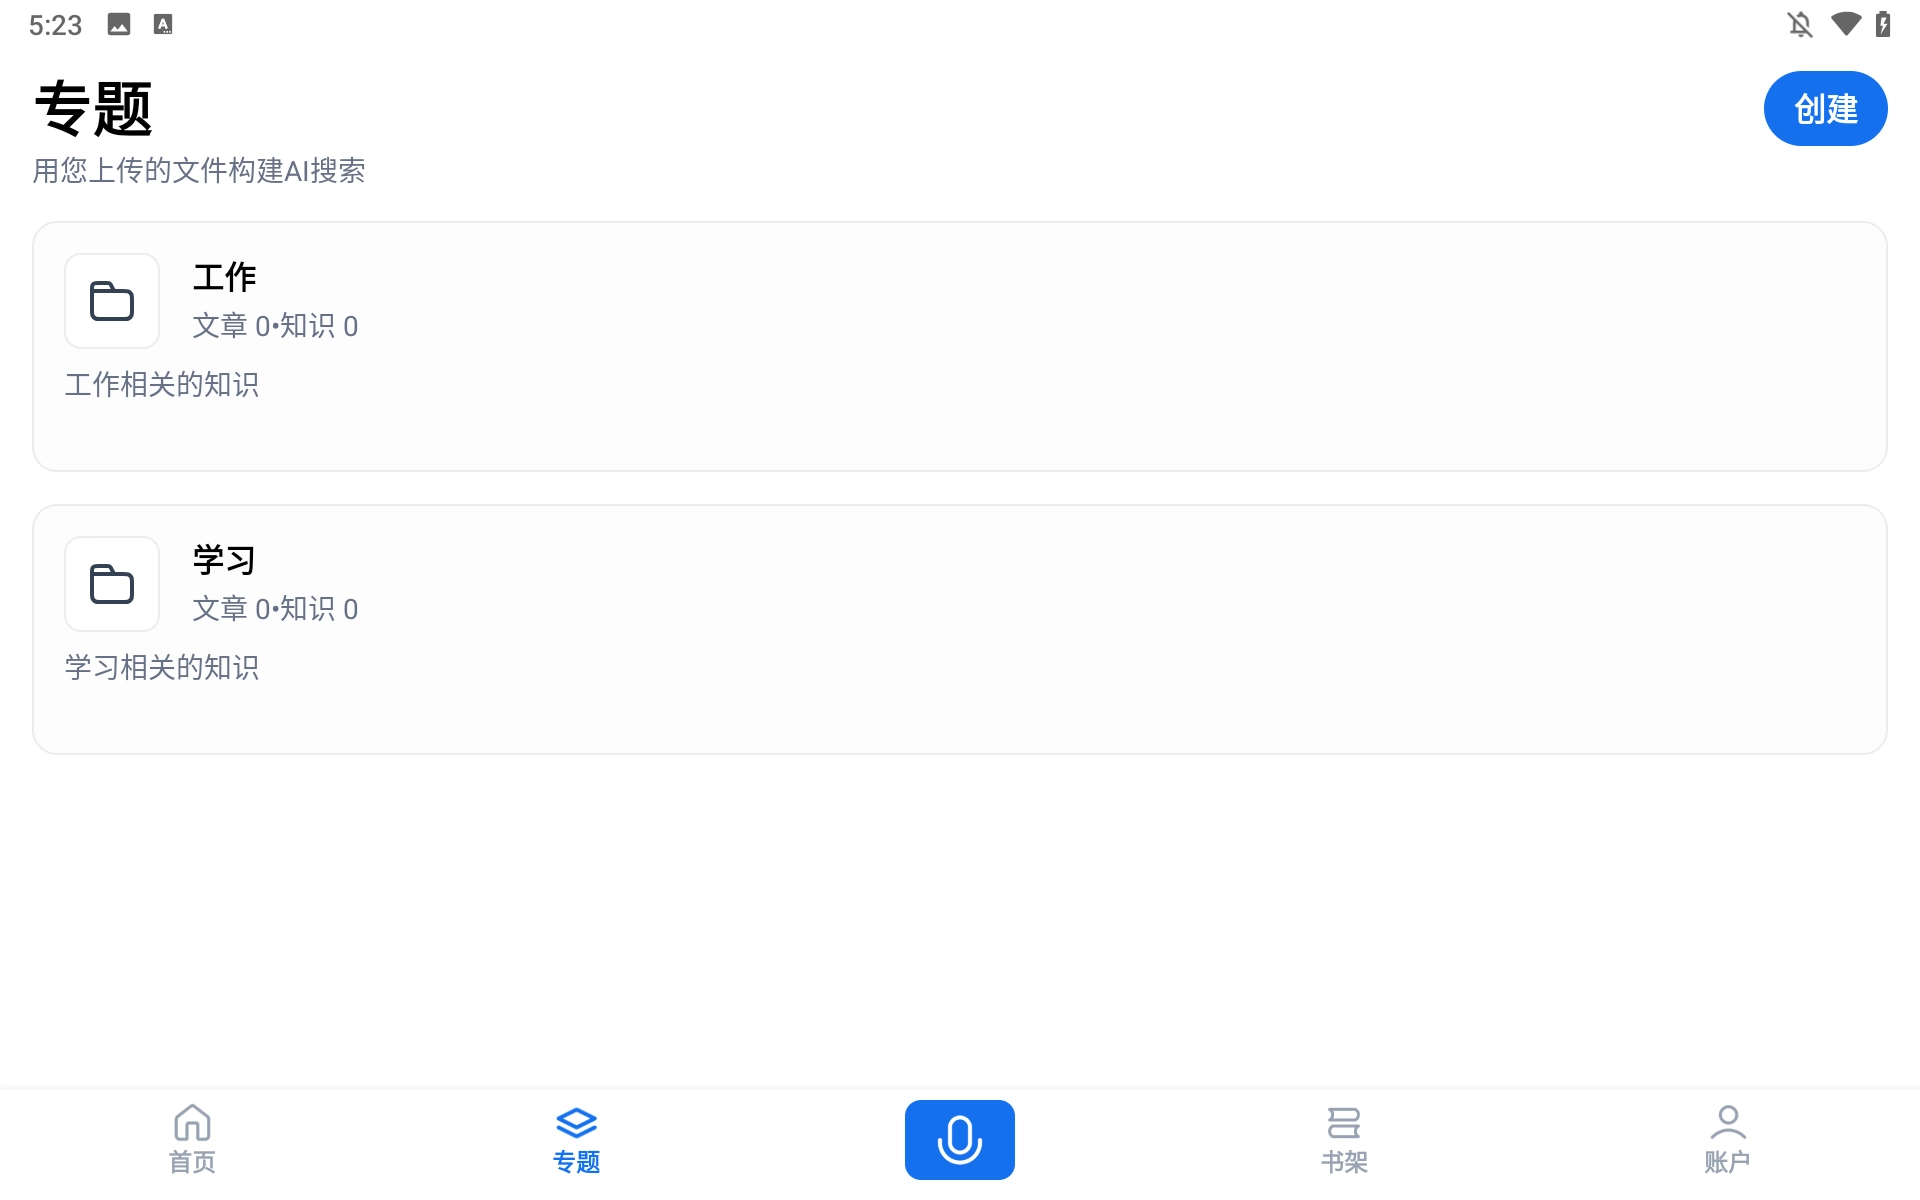Click the person account icon
The width and height of the screenshot is (1920, 1200).
tap(1727, 1122)
